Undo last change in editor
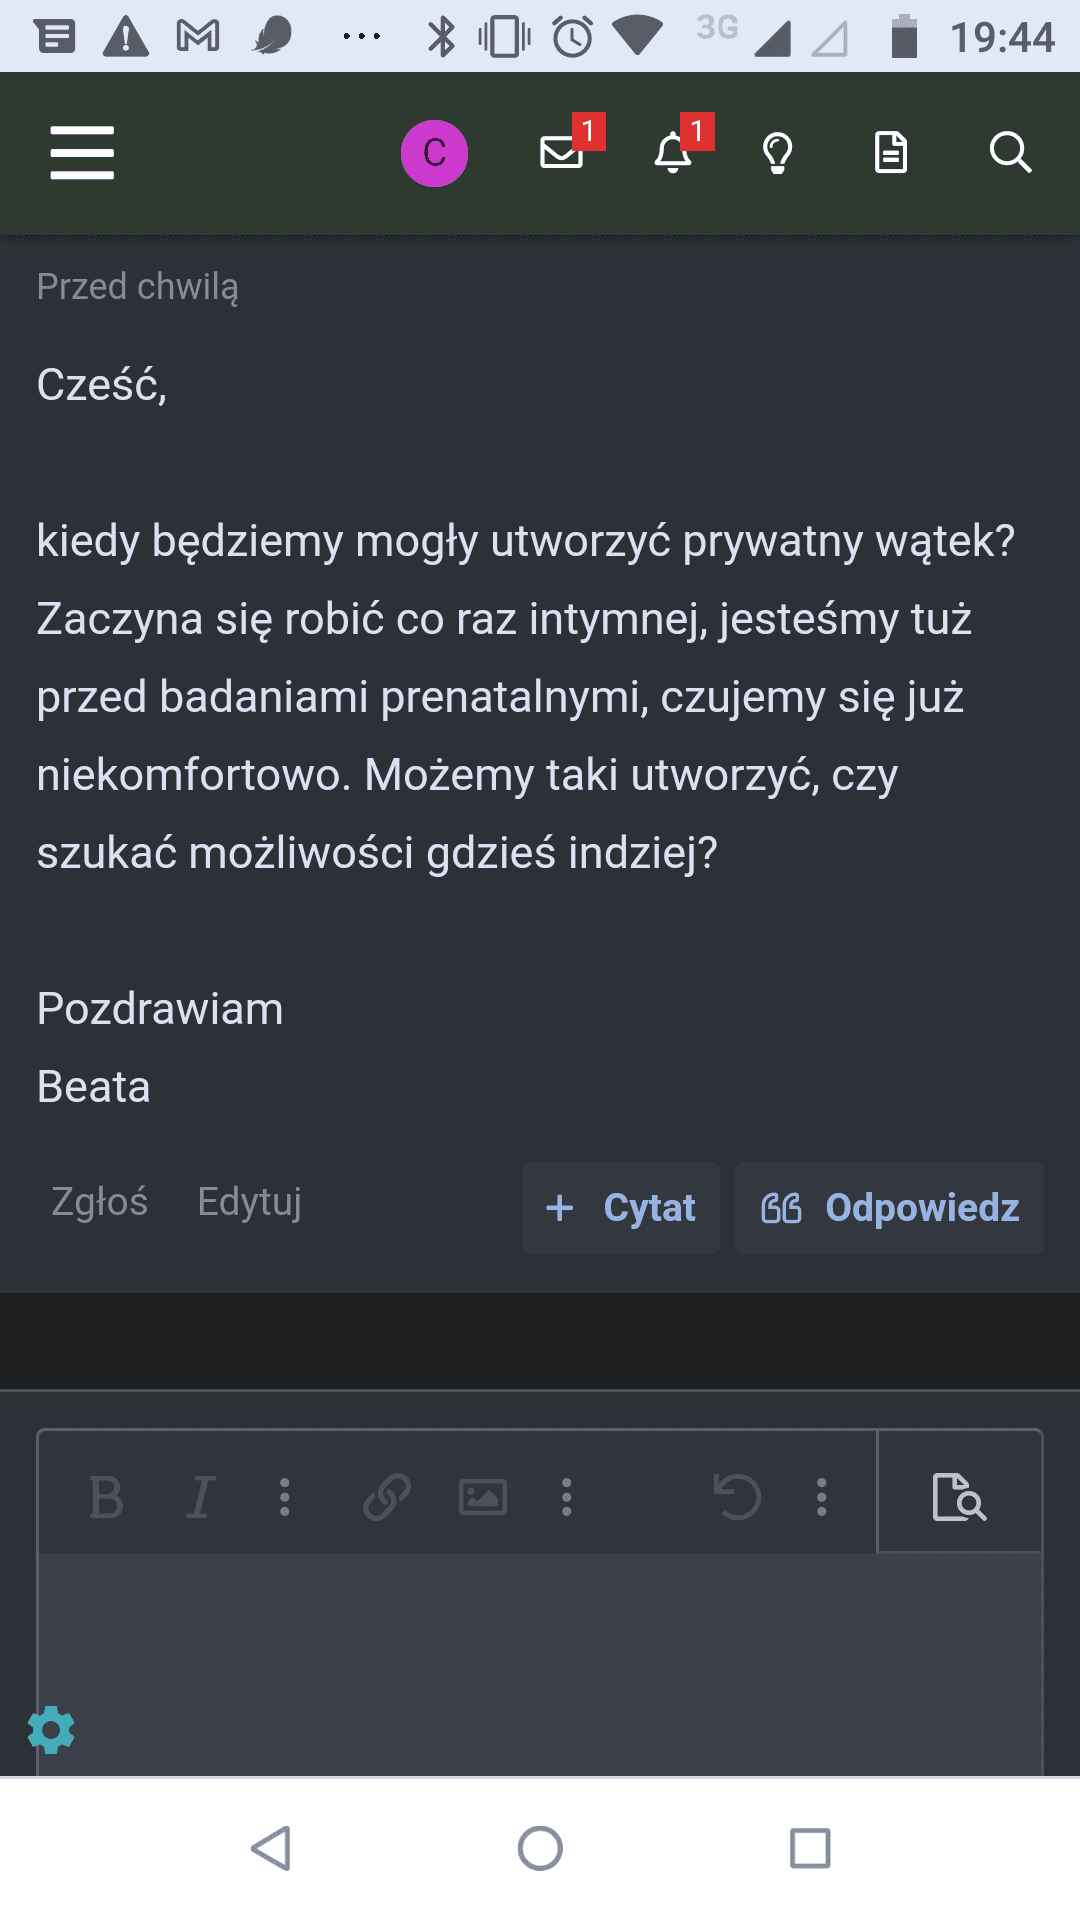 (x=737, y=1498)
